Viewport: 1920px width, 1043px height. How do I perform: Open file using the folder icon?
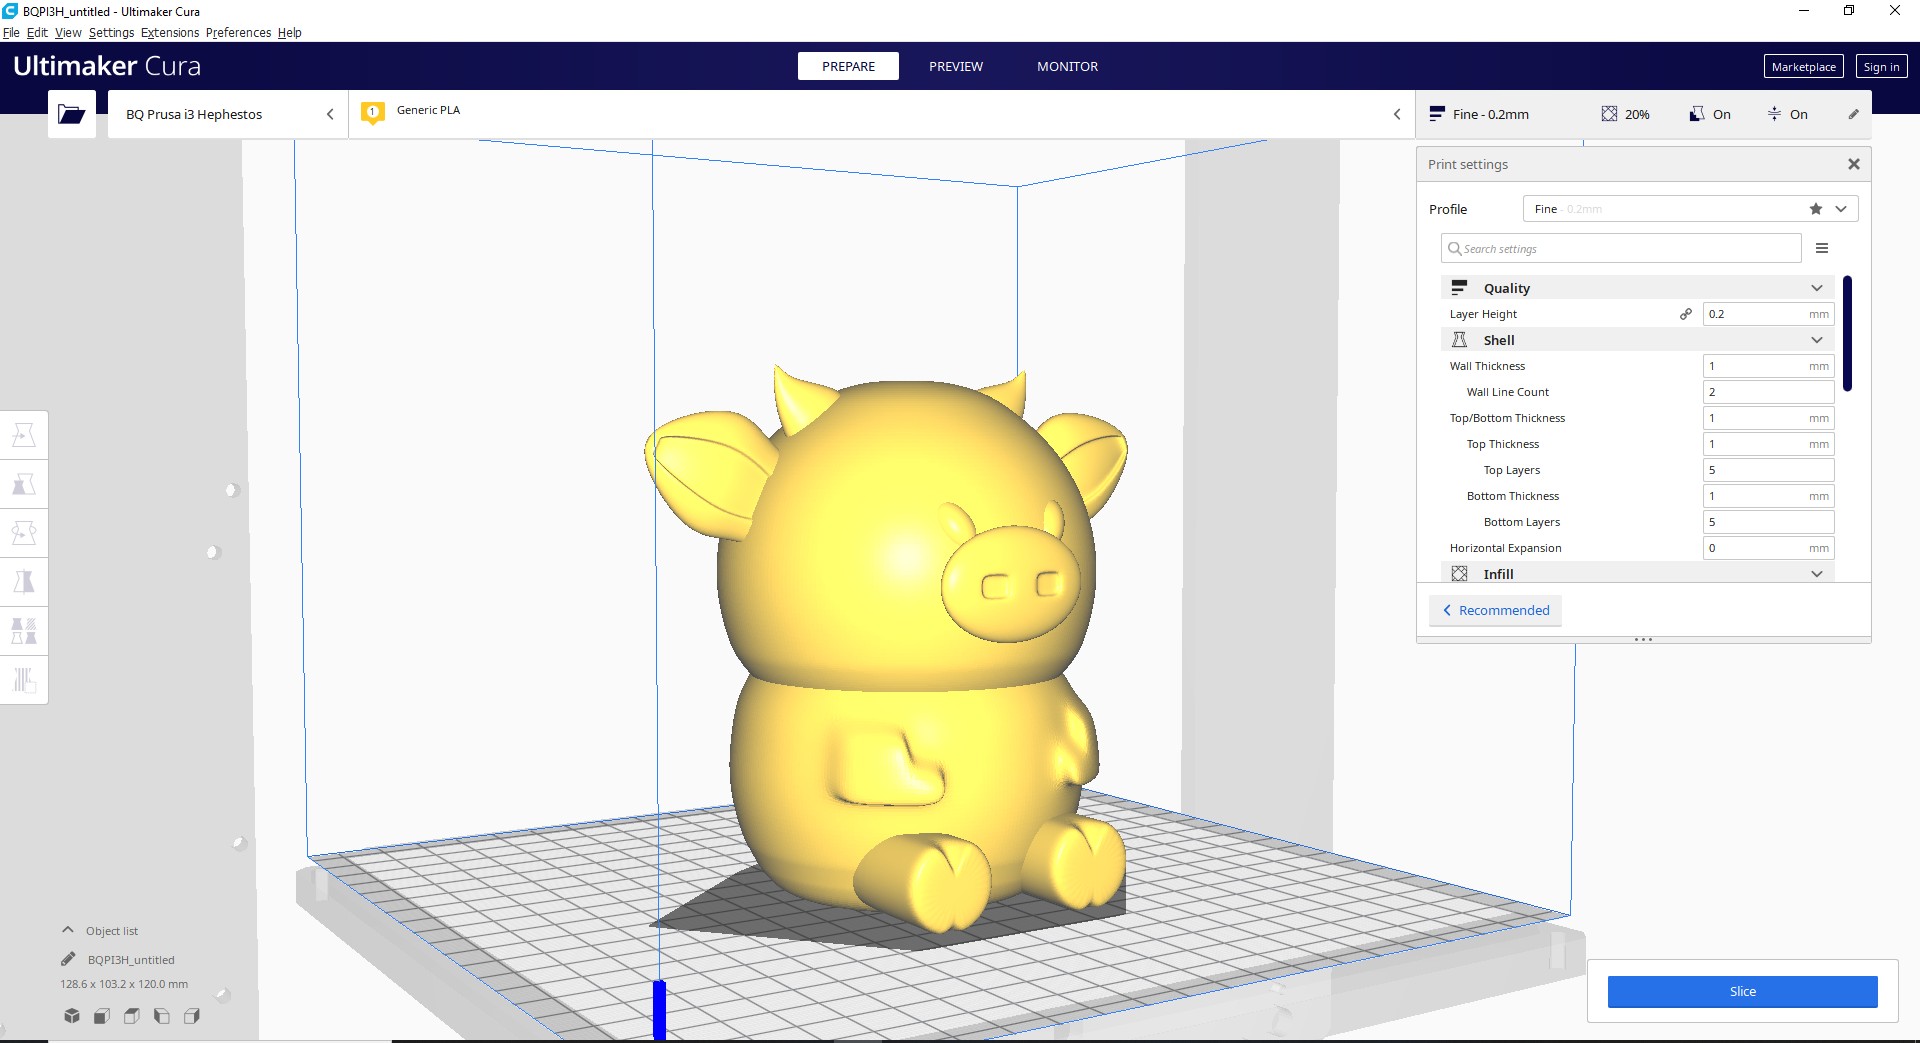click(x=72, y=114)
